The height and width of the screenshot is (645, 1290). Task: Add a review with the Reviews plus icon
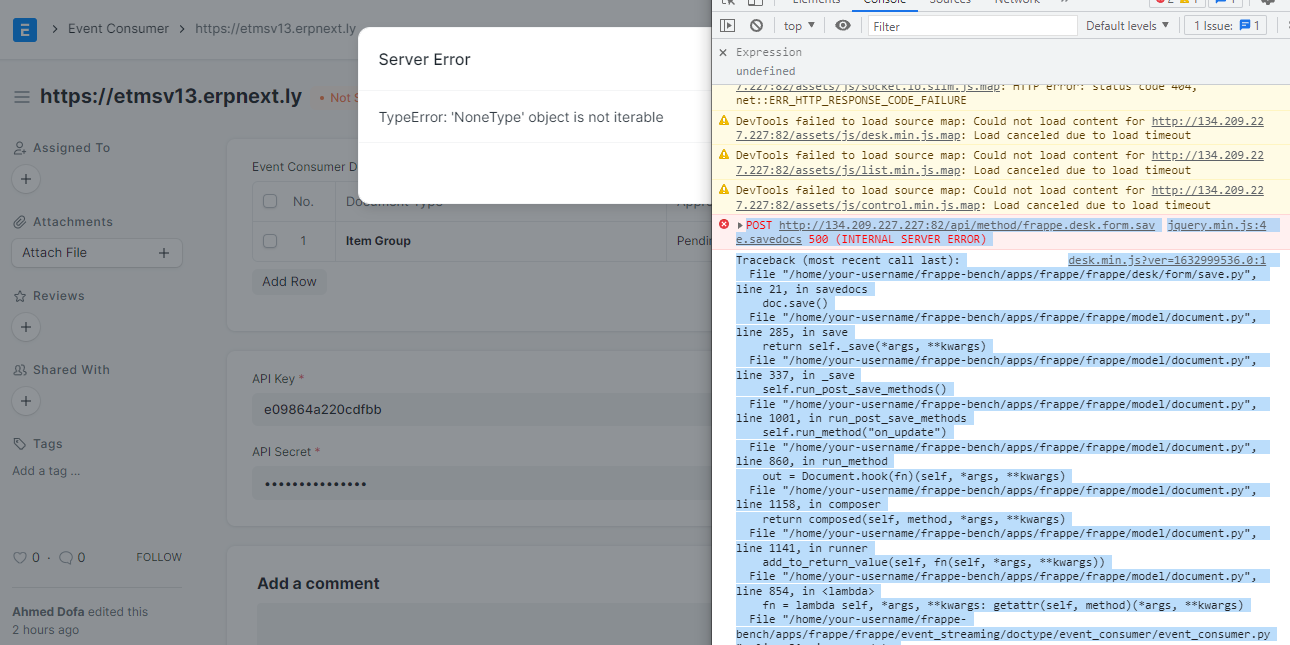coord(26,327)
